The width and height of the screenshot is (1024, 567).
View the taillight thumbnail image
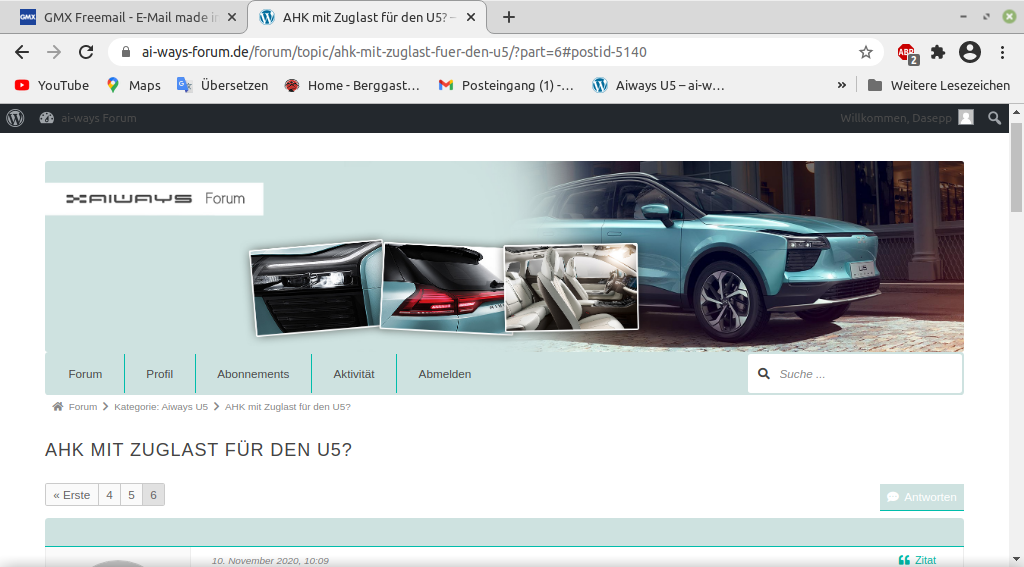tap(443, 287)
